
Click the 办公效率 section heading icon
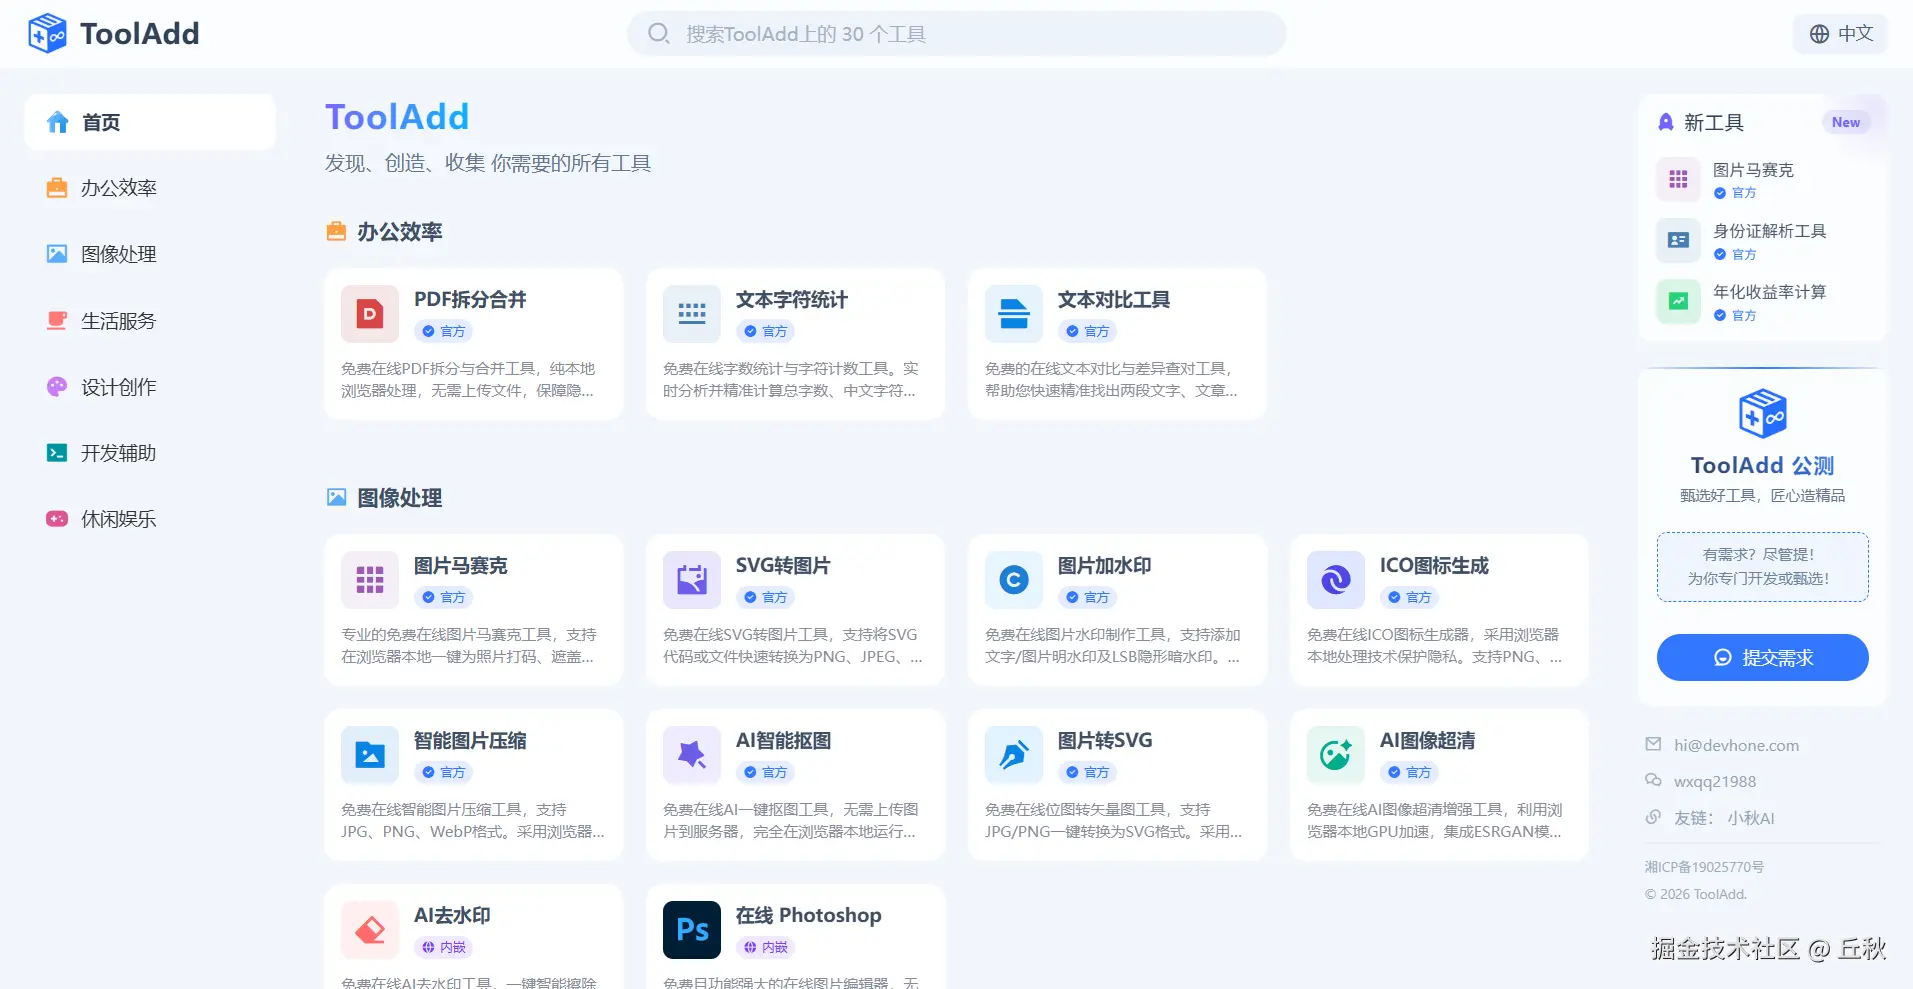pos(336,232)
